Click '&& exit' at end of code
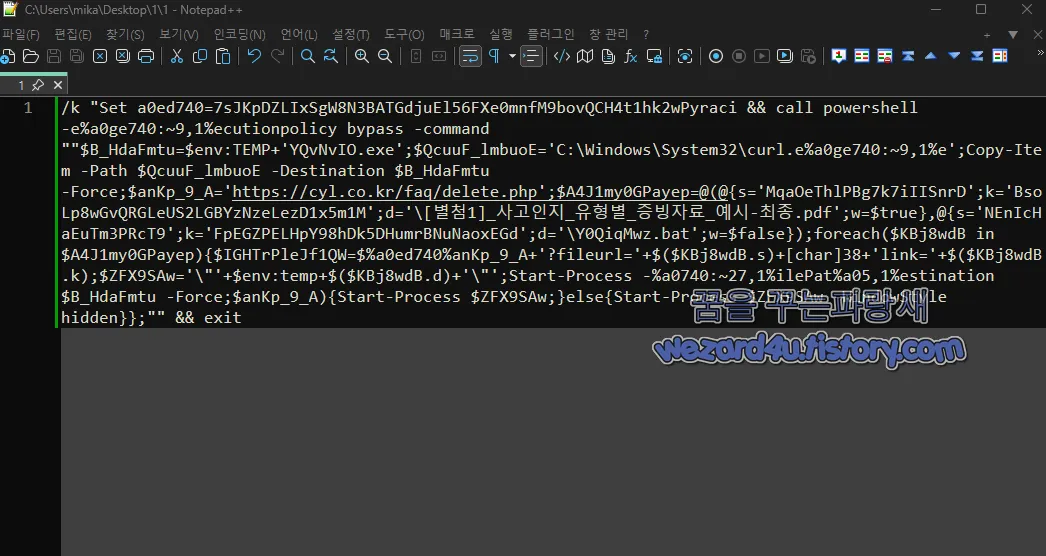Viewport: 1046px width, 556px height. point(208,318)
